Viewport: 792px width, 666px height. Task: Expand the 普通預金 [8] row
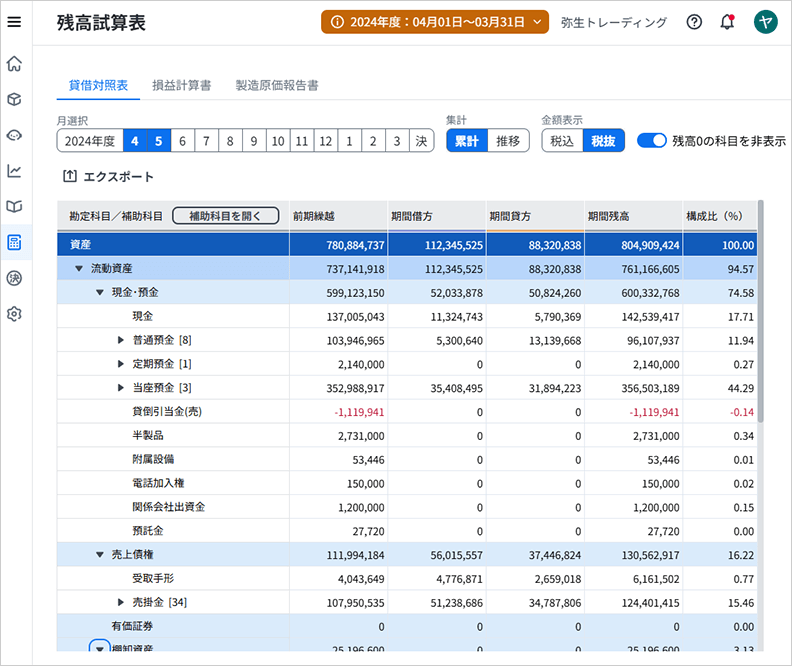(122, 341)
